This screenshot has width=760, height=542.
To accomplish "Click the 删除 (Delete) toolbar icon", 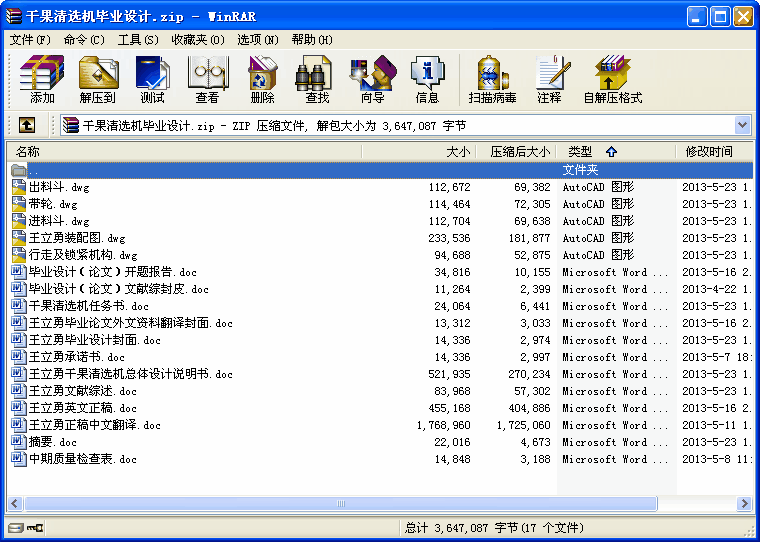I will (x=262, y=80).
